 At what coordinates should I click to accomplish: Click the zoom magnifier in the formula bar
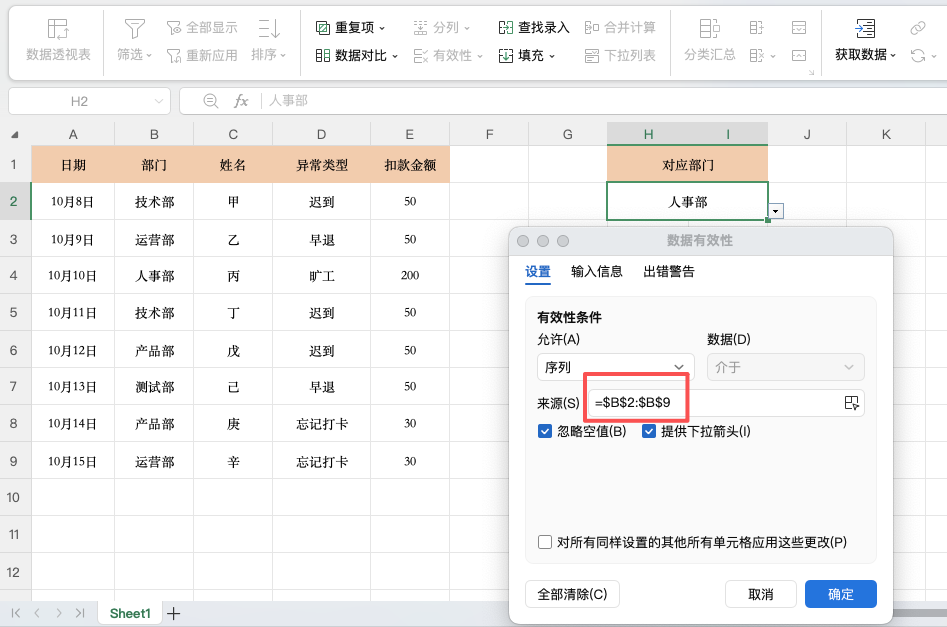pyautogui.click(x=210, y=101)
